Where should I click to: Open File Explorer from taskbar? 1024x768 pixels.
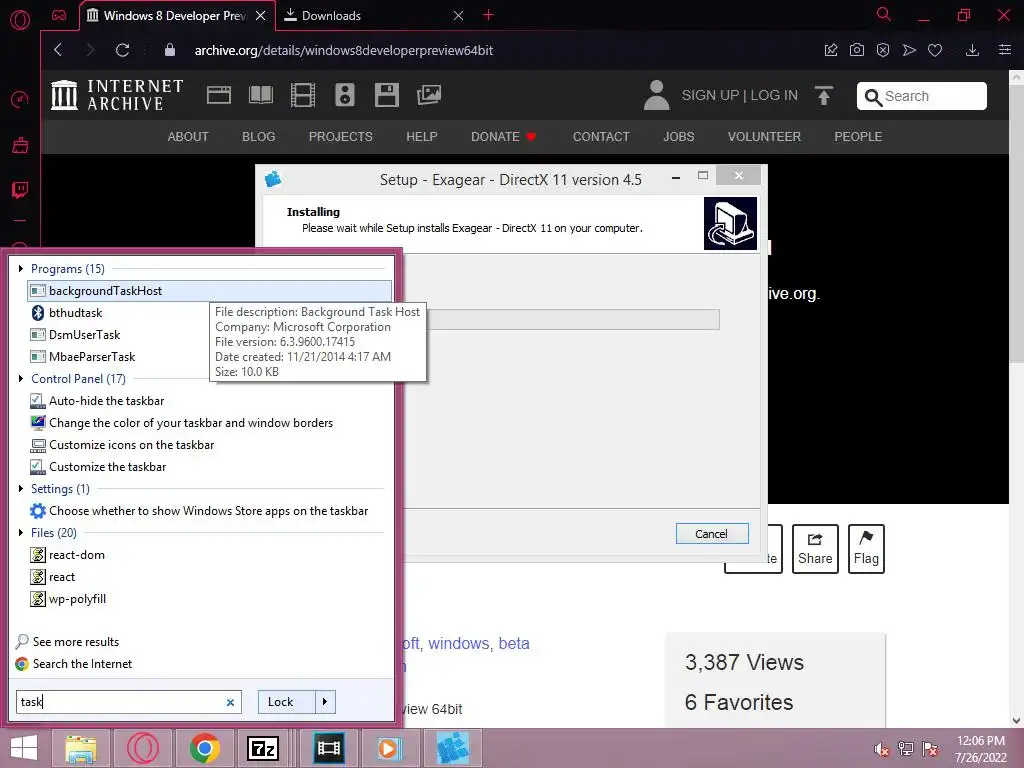coord(80,748)
